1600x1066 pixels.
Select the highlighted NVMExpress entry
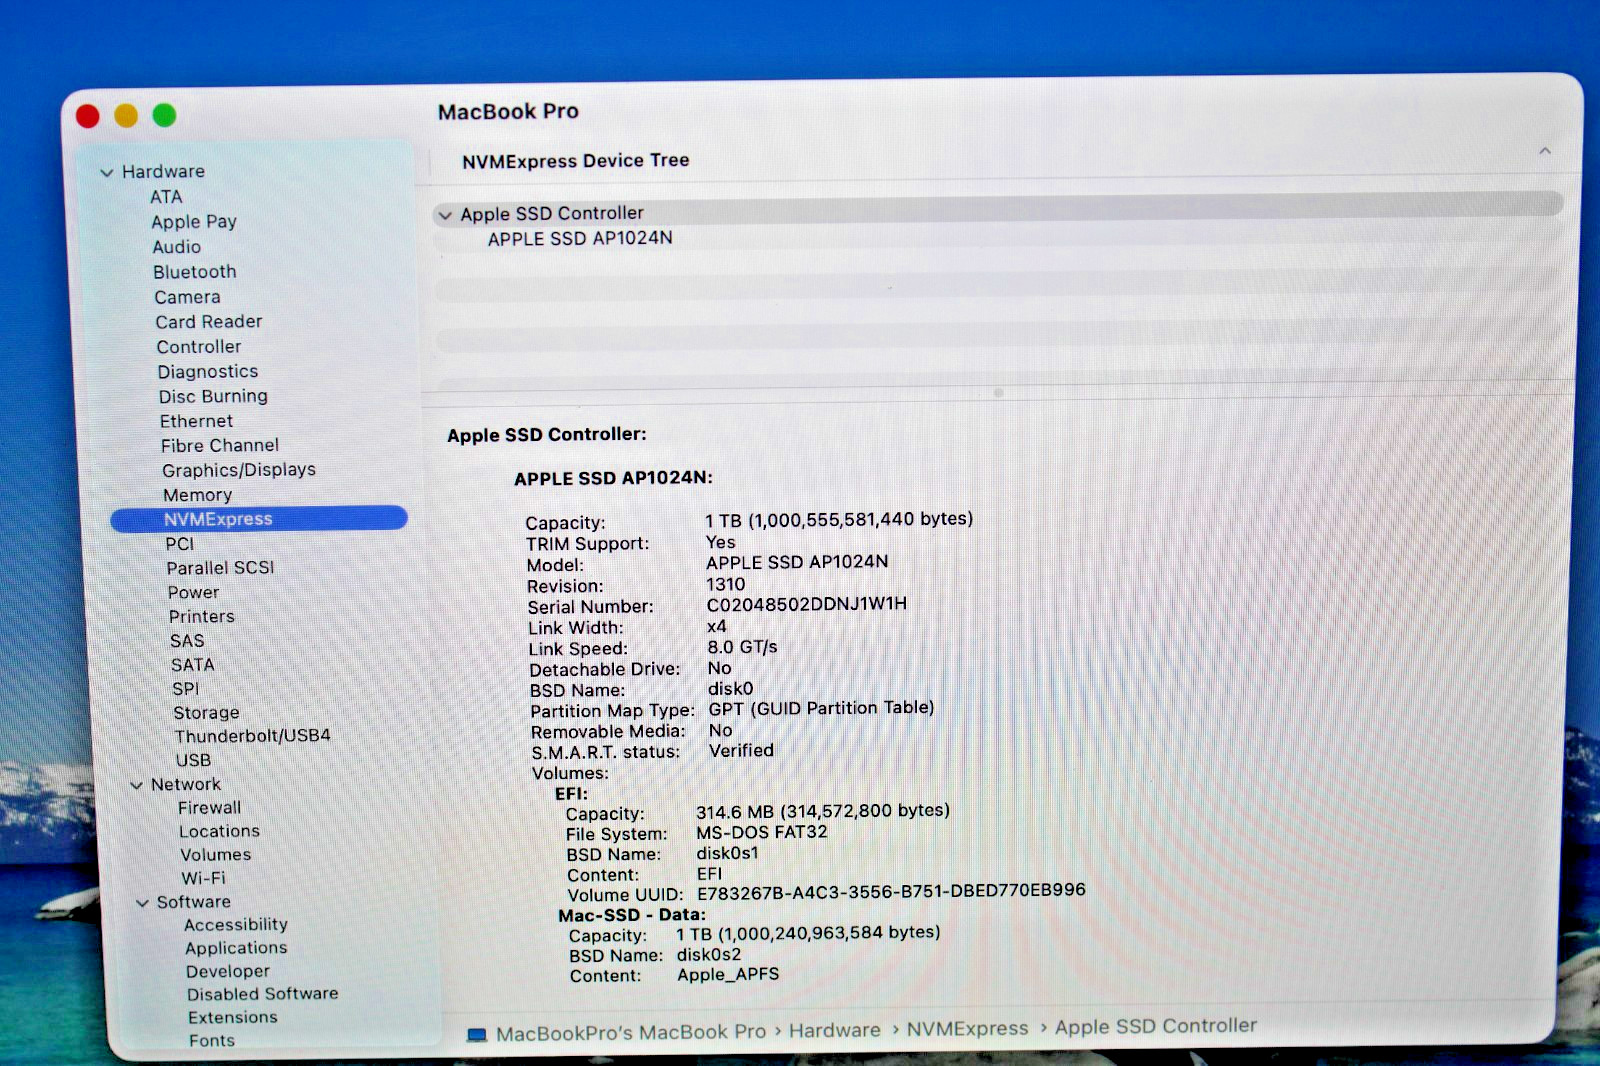point(259,519)
